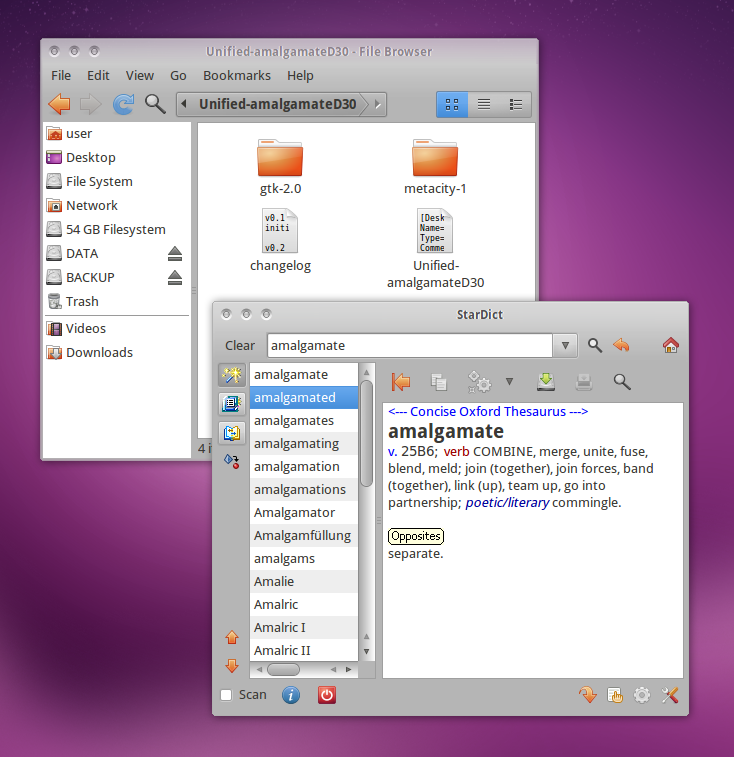Switch File Browser to icon view

click(452, 104)
